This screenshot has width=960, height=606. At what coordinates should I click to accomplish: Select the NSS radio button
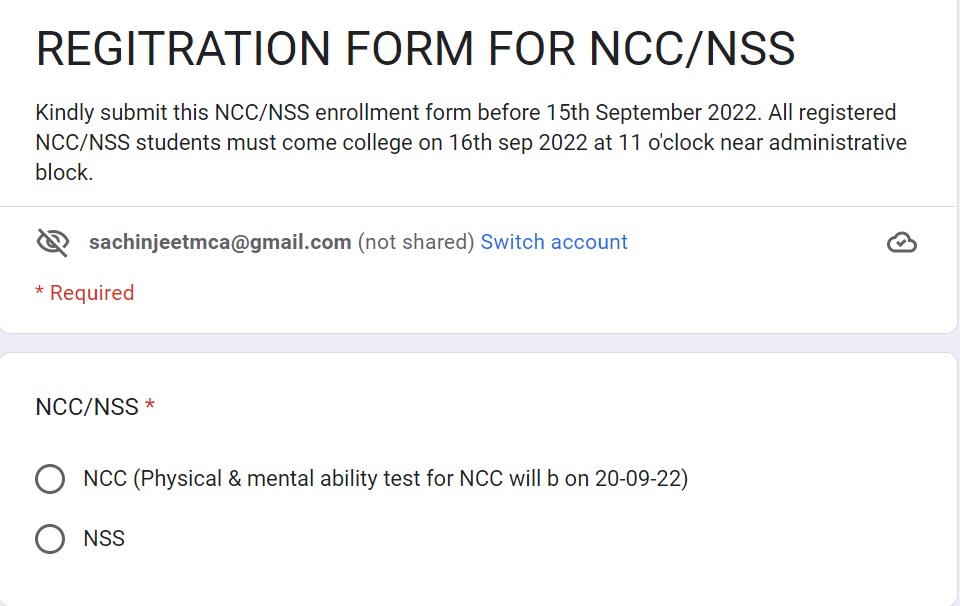pos(50,539)
